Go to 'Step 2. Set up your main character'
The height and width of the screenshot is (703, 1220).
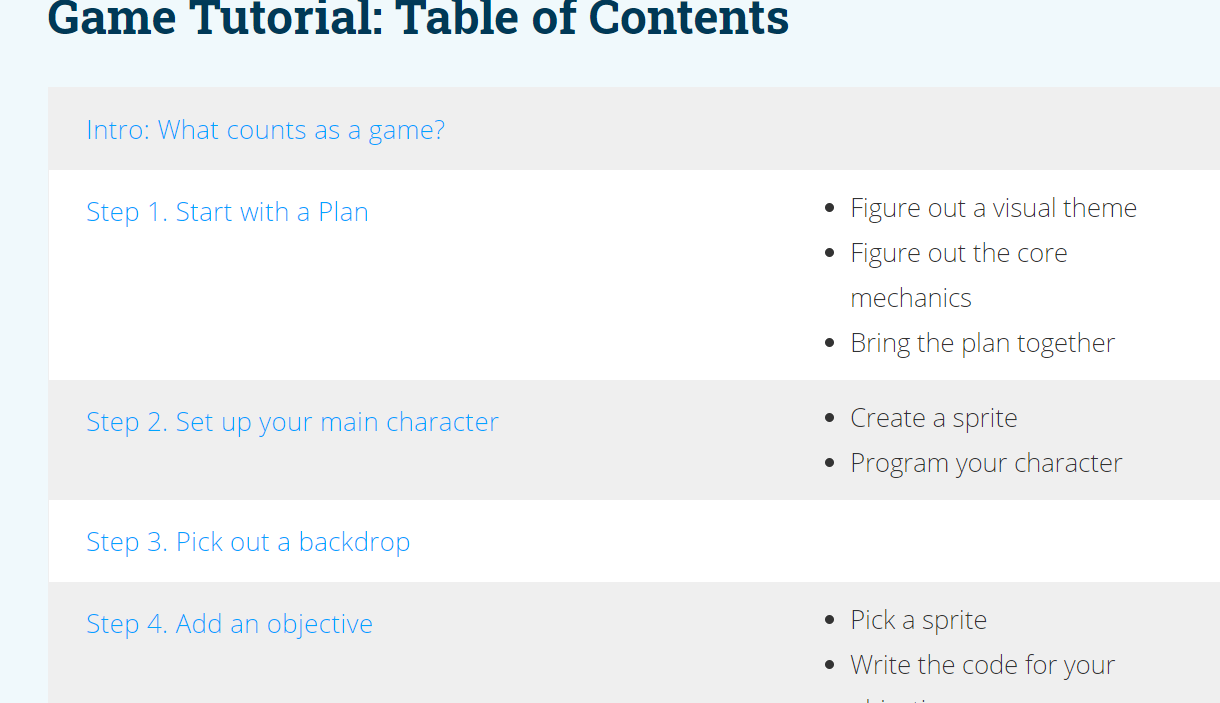coord(292,422)
